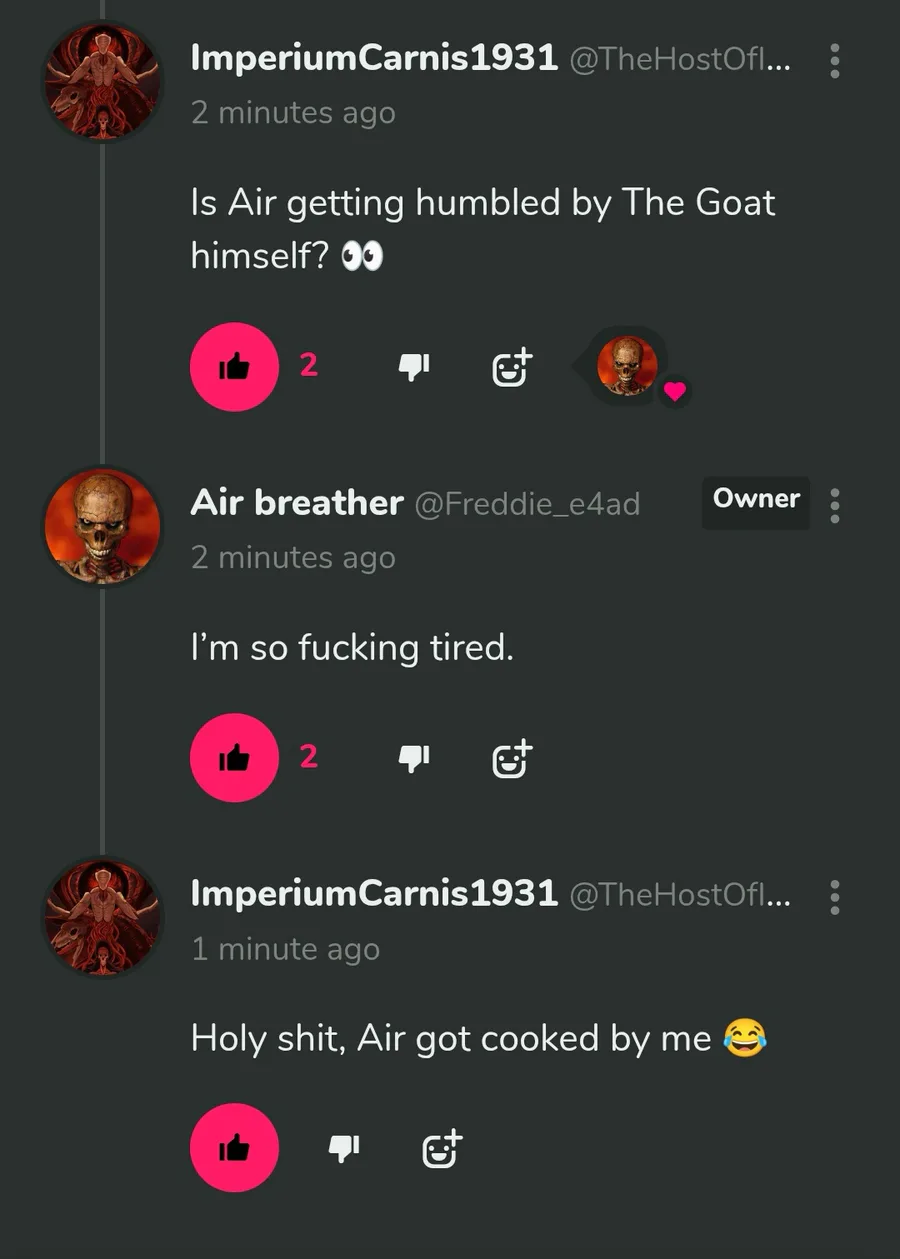Open the Air breather username link
This screenshot has height=1259, width=900.
tap(297, 502)
